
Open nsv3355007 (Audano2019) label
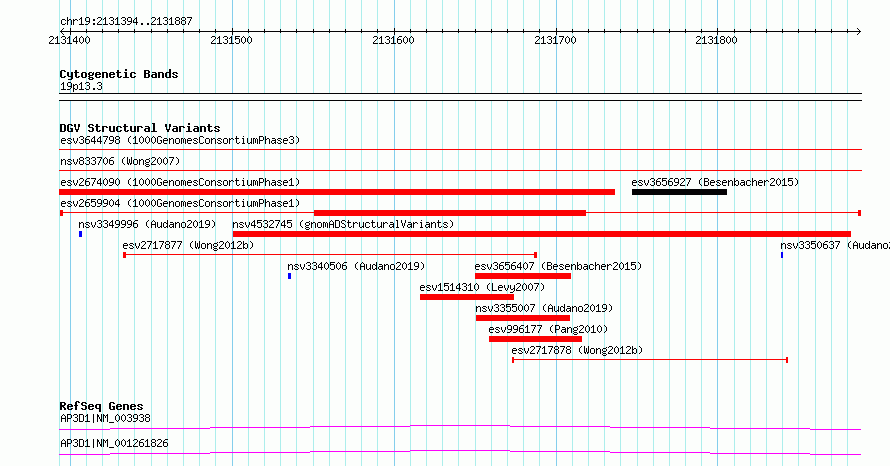click(x=544, y=308)
